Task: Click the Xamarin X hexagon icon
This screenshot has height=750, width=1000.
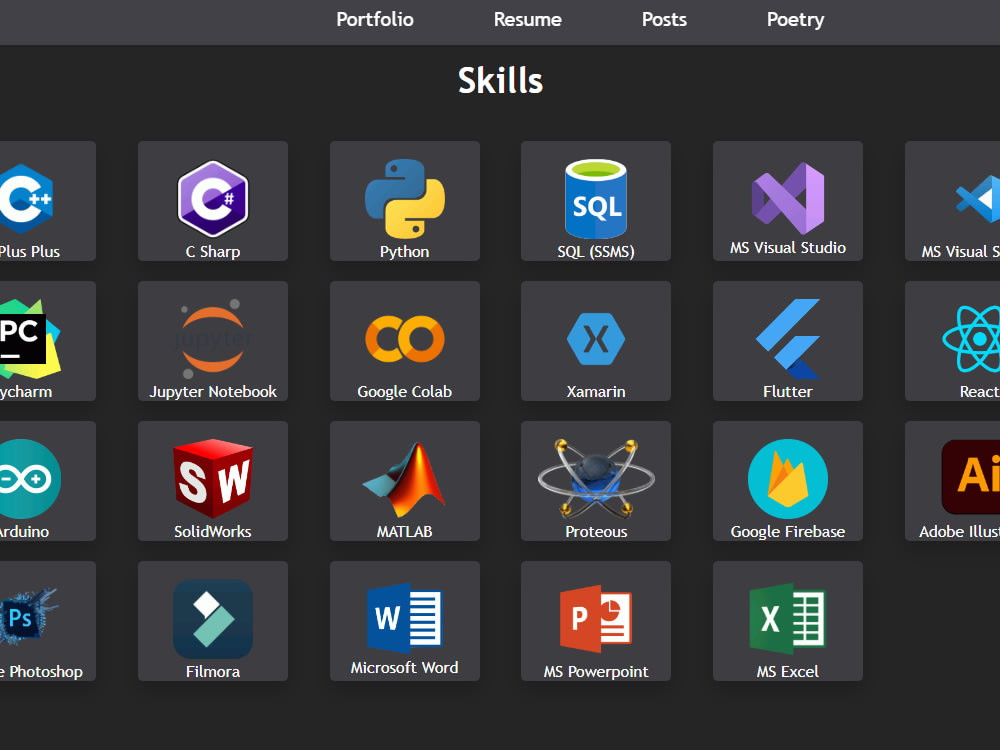Action: pyautogui.click(x=596, y=339)
